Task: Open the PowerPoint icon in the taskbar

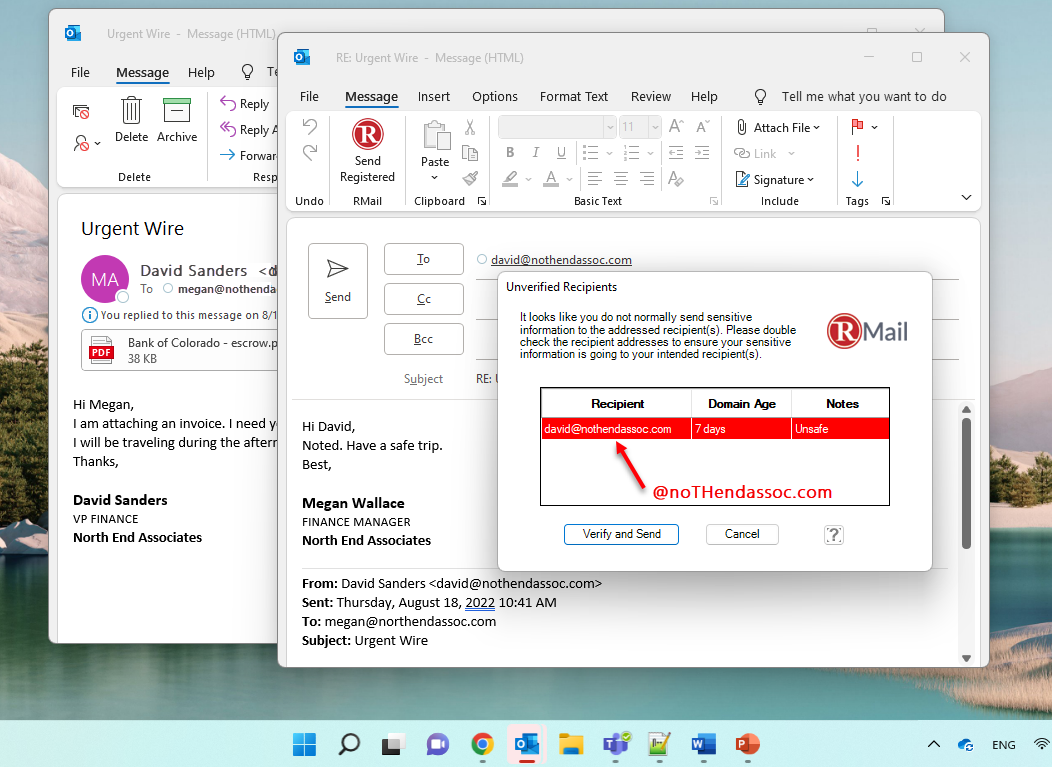Action: pos(747,744)
